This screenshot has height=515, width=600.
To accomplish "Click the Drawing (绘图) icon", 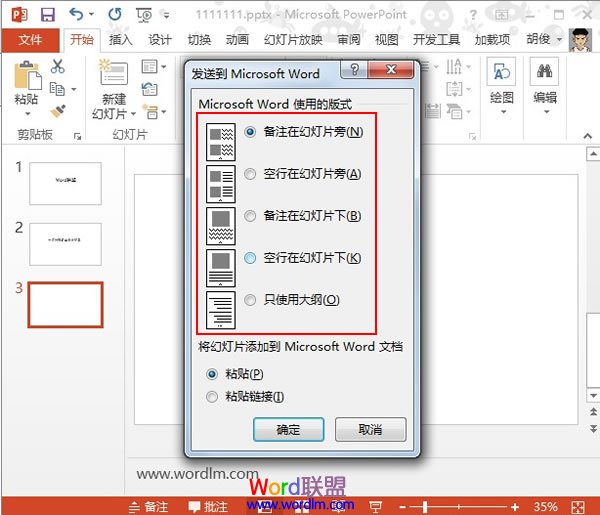I will click(501, 72).
